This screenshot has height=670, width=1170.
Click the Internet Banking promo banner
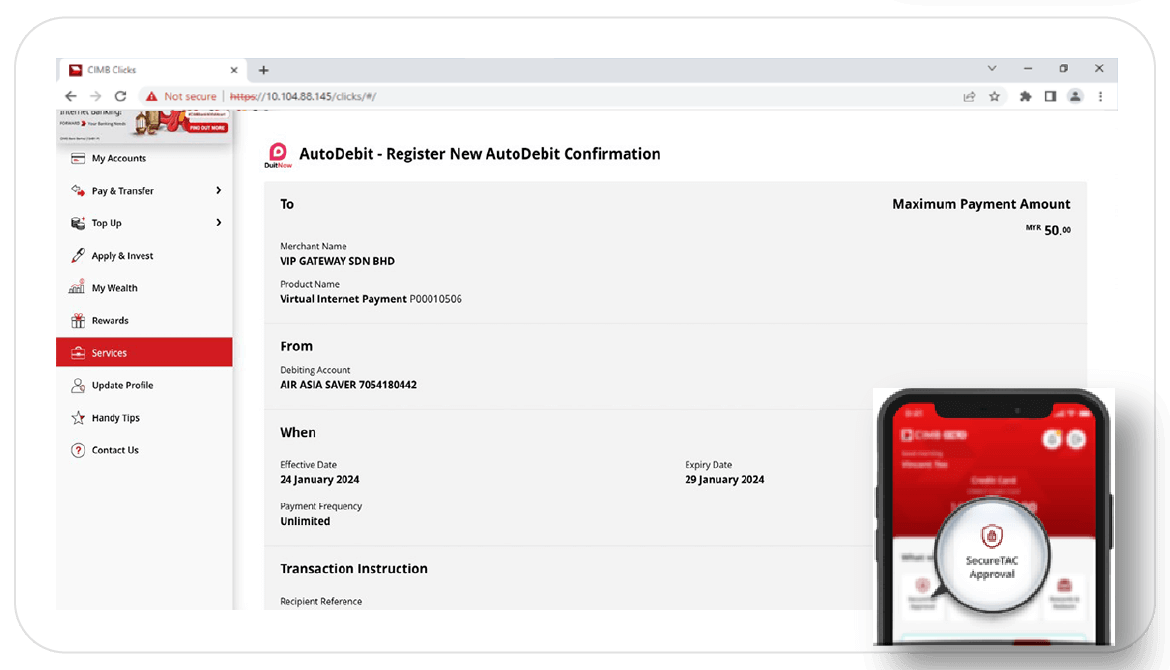tap(145, 124)
